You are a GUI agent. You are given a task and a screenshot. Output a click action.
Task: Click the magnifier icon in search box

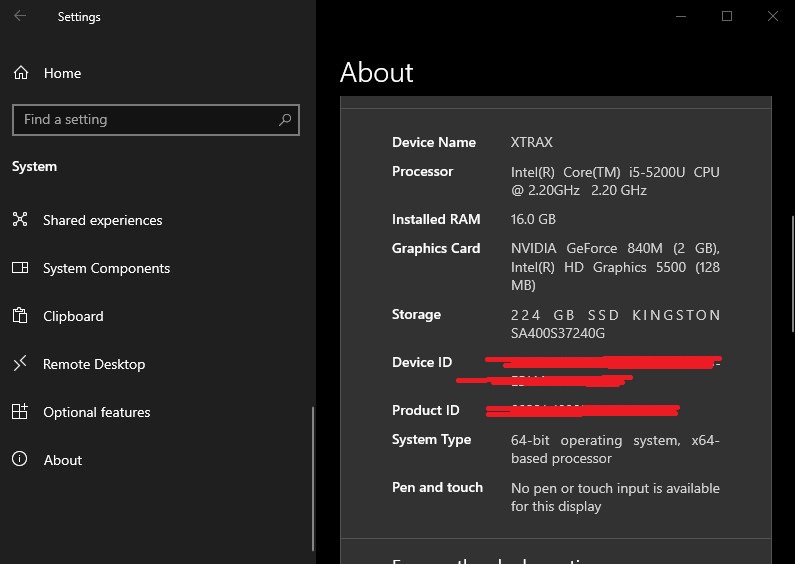coord(285,120)
